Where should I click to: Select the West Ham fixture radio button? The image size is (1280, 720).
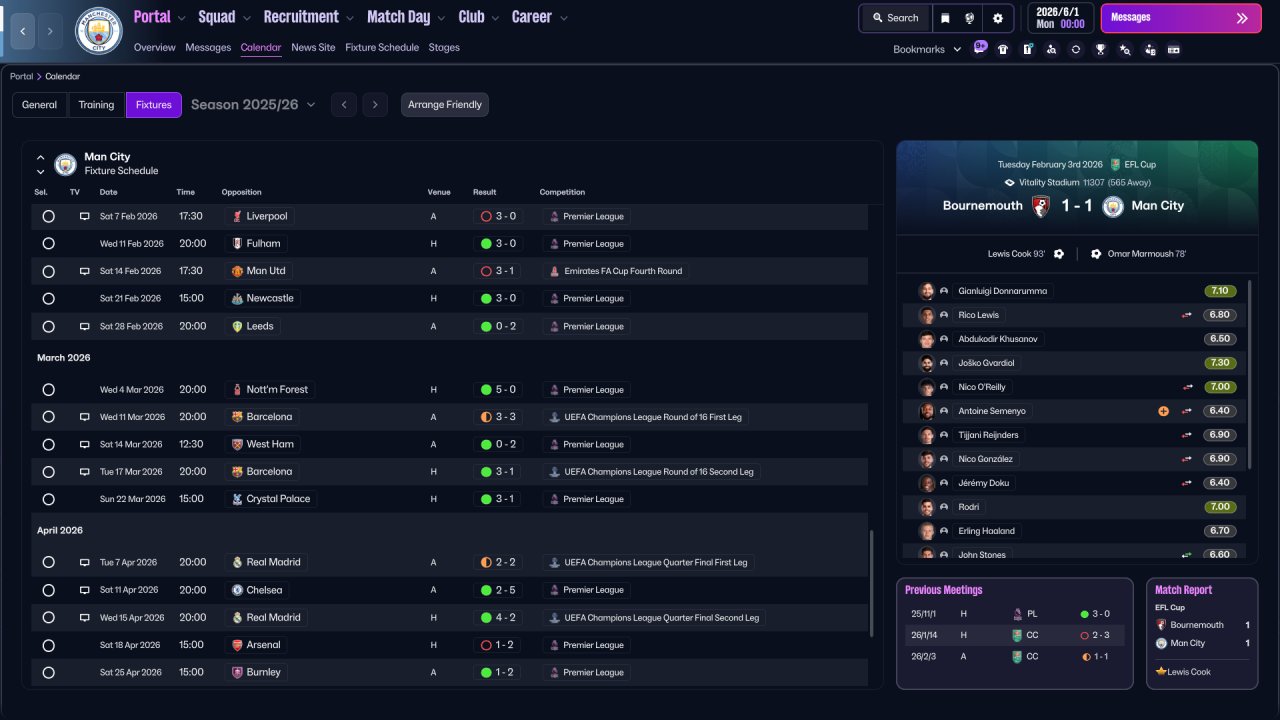point(48,444)
